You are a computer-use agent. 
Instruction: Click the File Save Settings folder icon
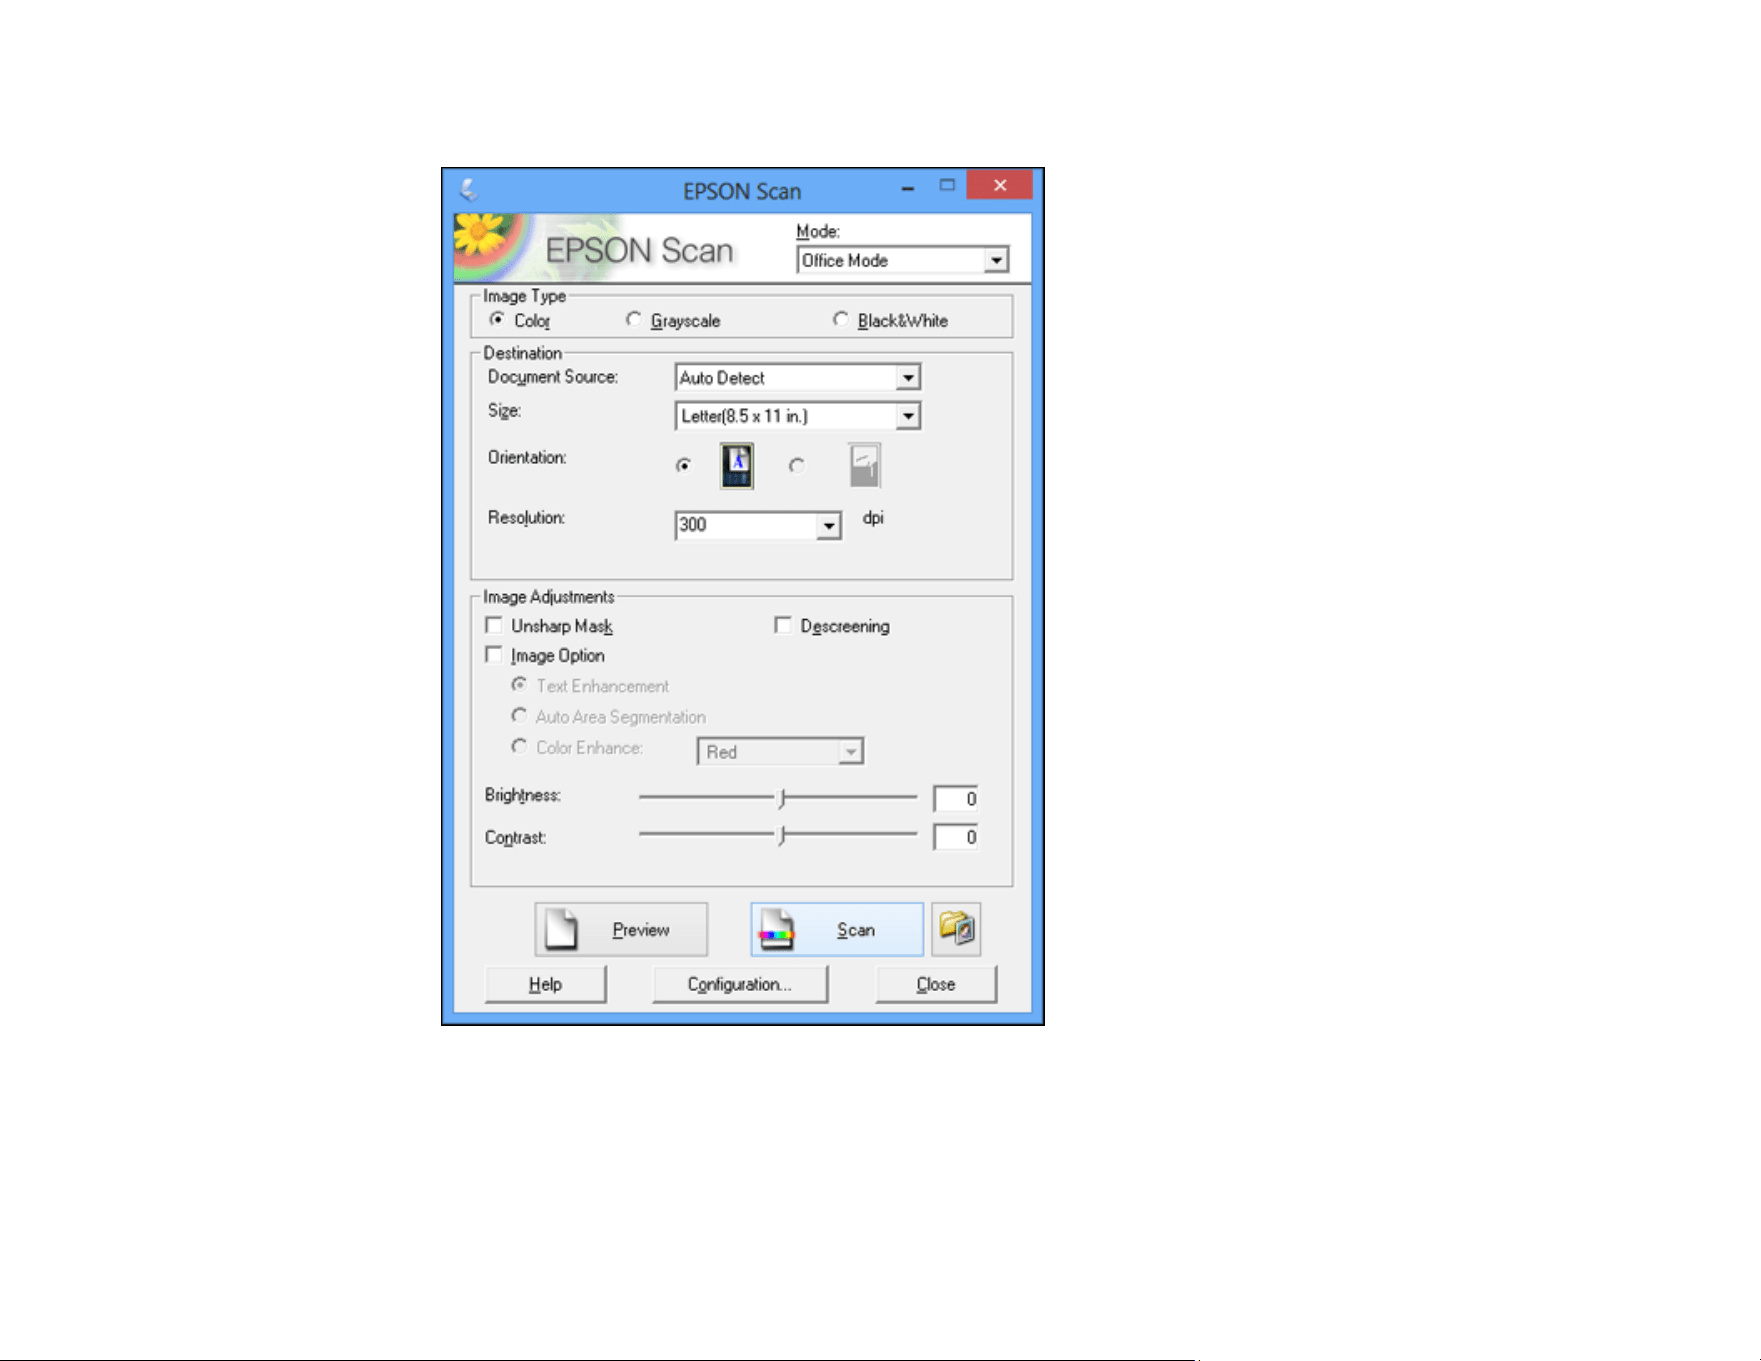956,929
